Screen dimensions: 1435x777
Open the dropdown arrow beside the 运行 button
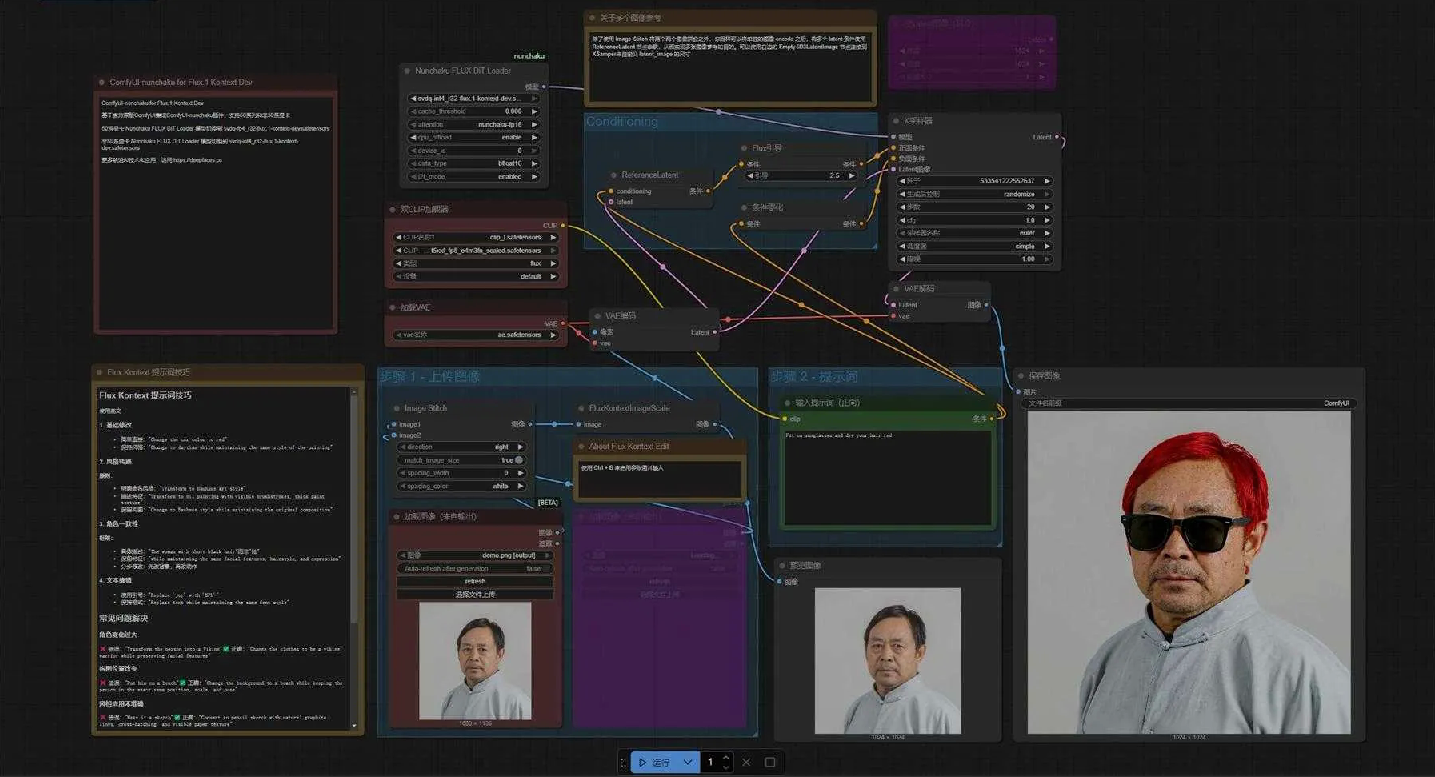pyautogui.click(x=688, y=762)
